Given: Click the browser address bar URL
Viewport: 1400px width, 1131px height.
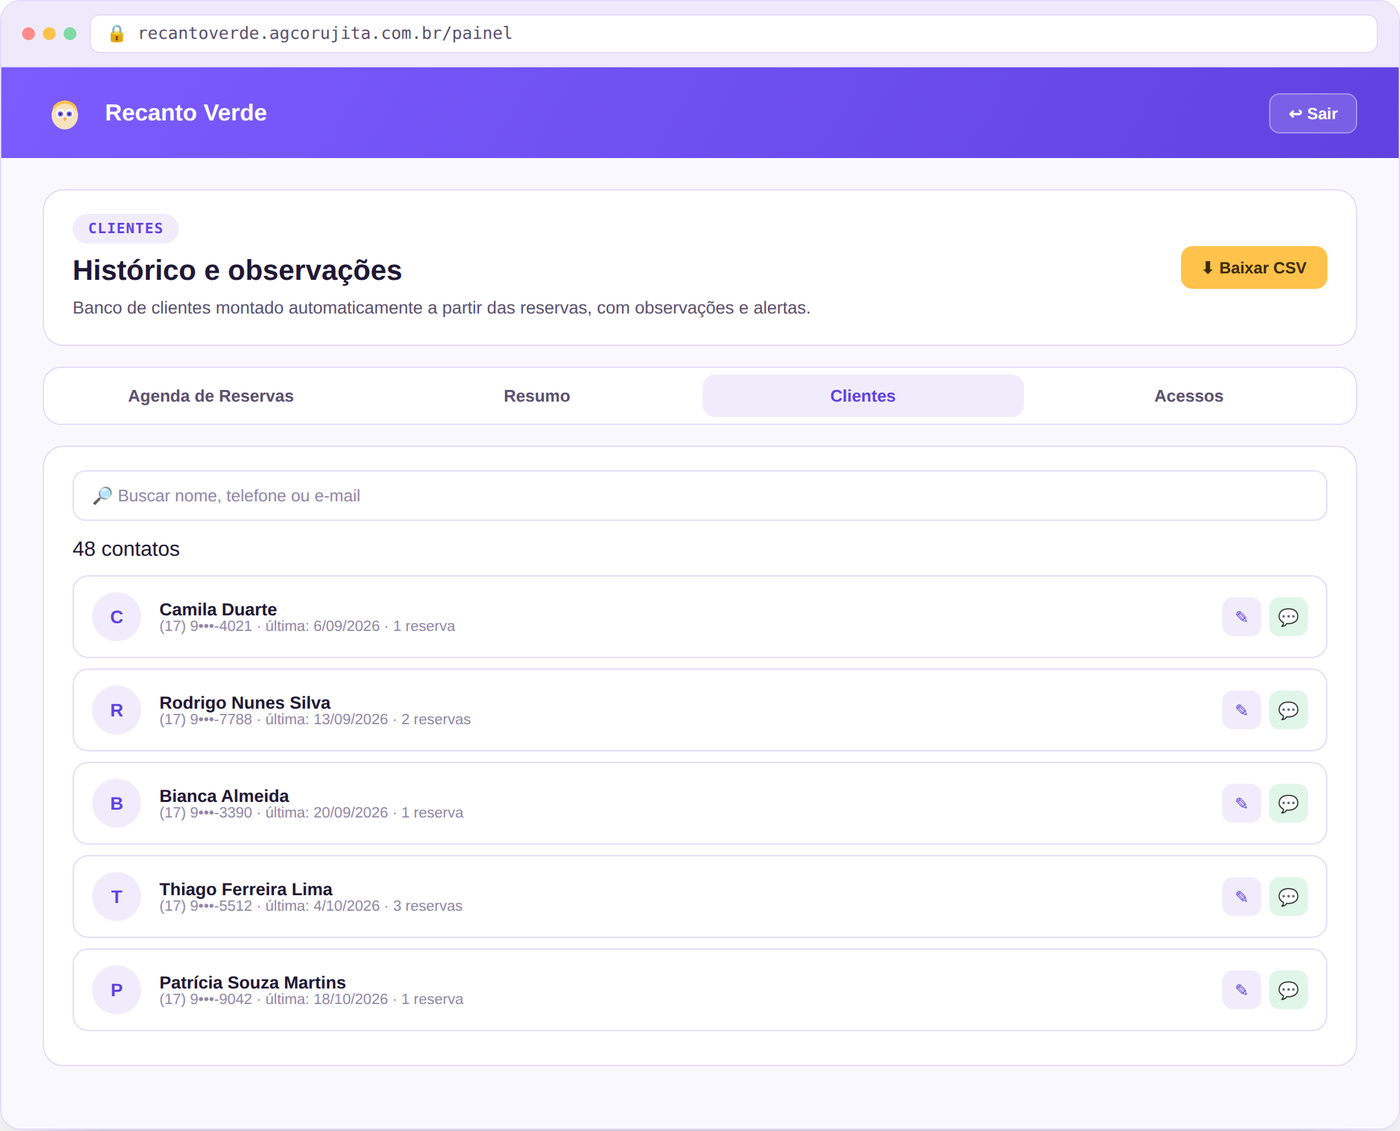Looking at the screenshot, I should point(325,33).
